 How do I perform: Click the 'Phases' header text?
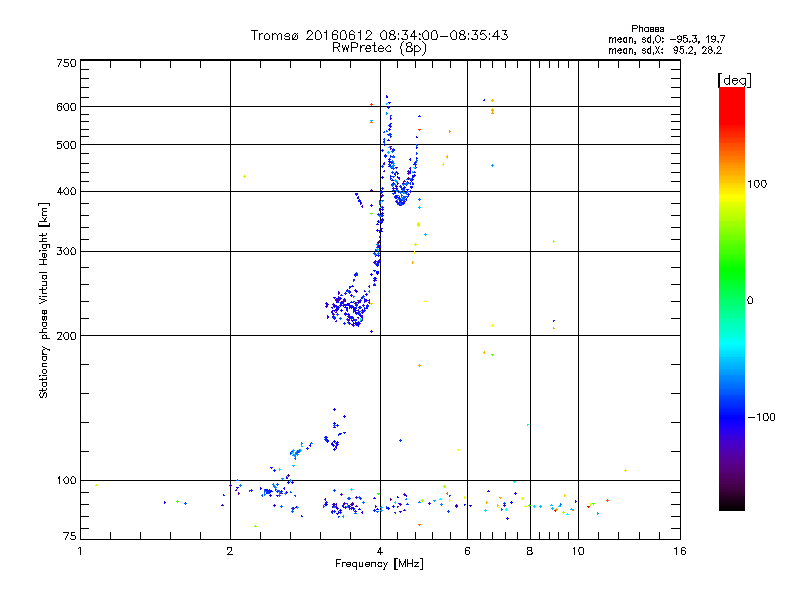[x=647, y=29]
